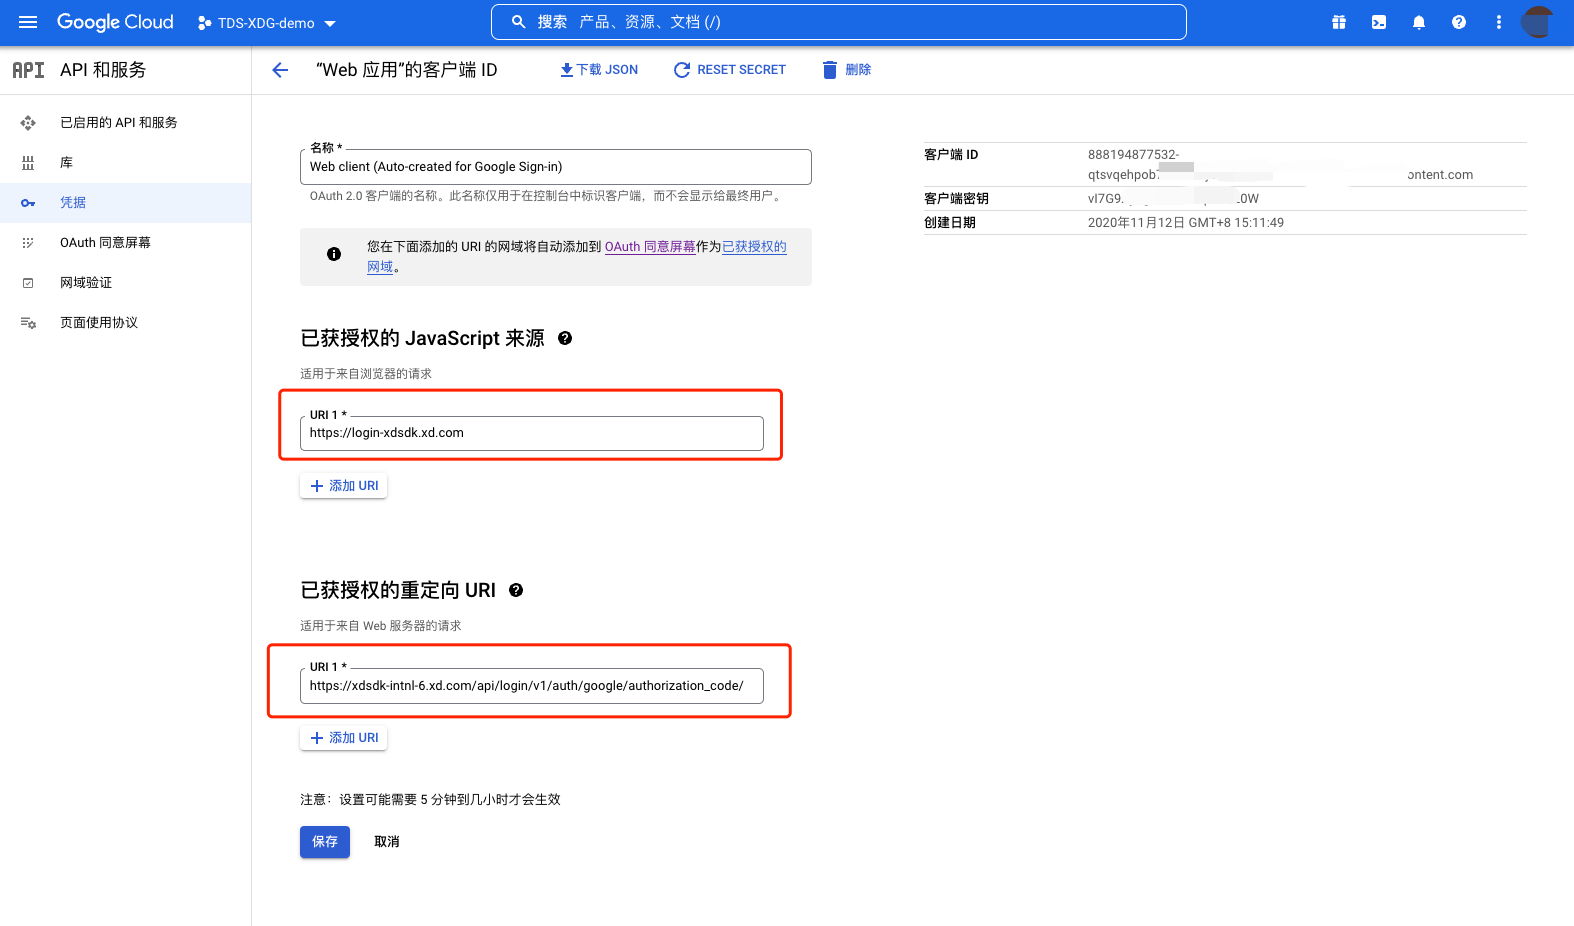This screenshot has width=1574, height=926.
Task: Click the search products and docs field
Action: (x=838, y=22)
